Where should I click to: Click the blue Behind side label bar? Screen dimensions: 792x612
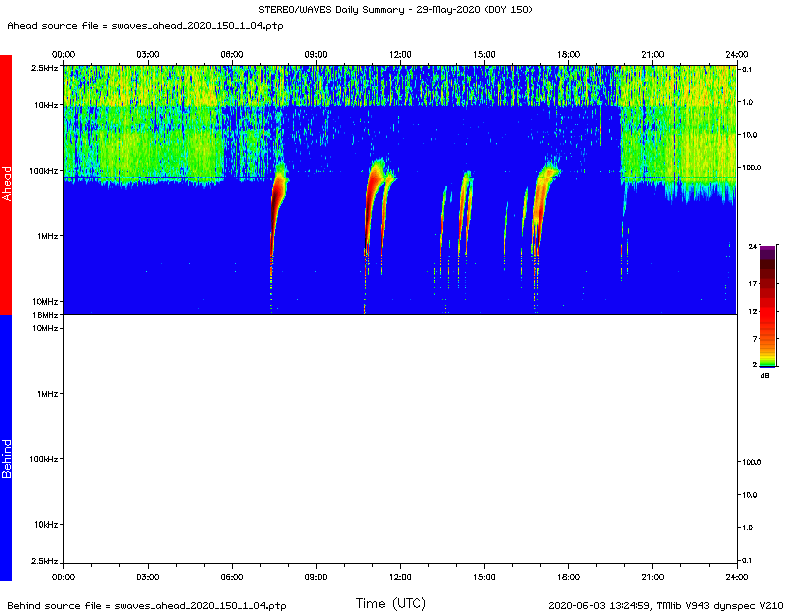[6, 447]
